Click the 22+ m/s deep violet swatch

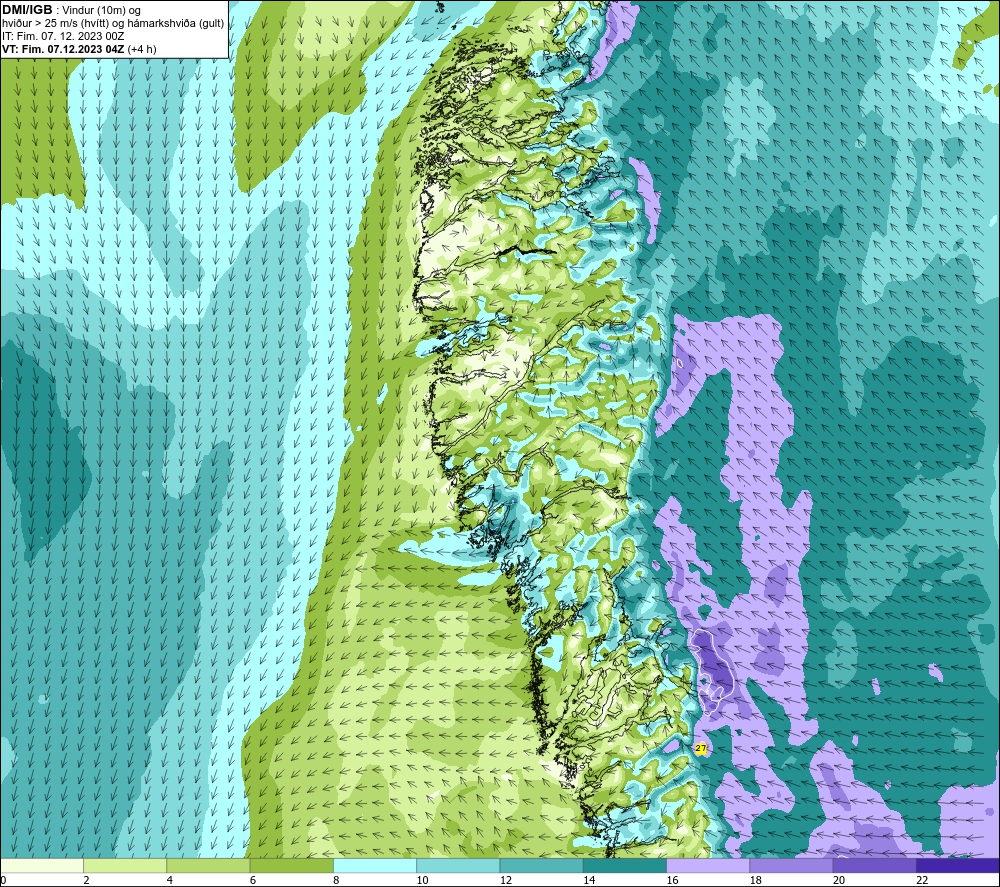[x=958, y=866]
